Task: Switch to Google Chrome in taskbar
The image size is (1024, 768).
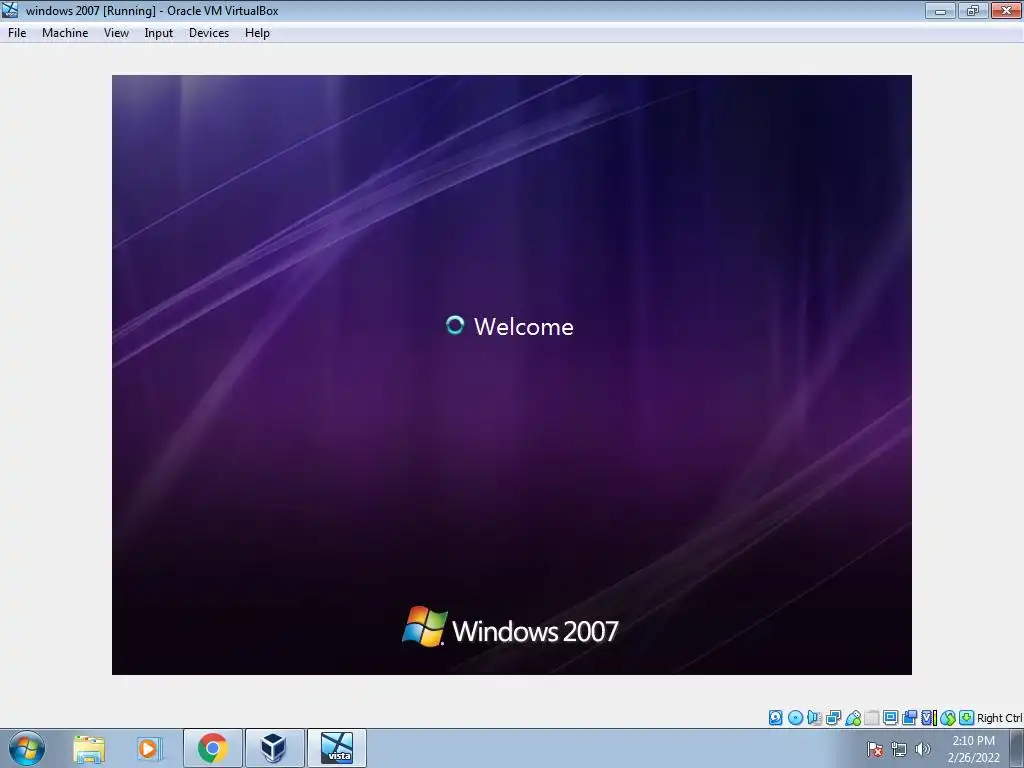Action: tap(213, 748)
